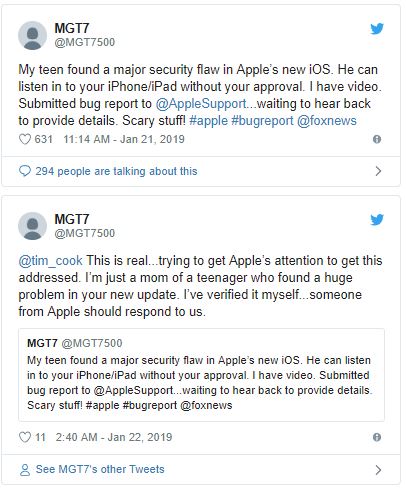This screenshot has height=488, width=406.
Task: Open MGT7 avatar in second tweet
Action: pos(32,226)
